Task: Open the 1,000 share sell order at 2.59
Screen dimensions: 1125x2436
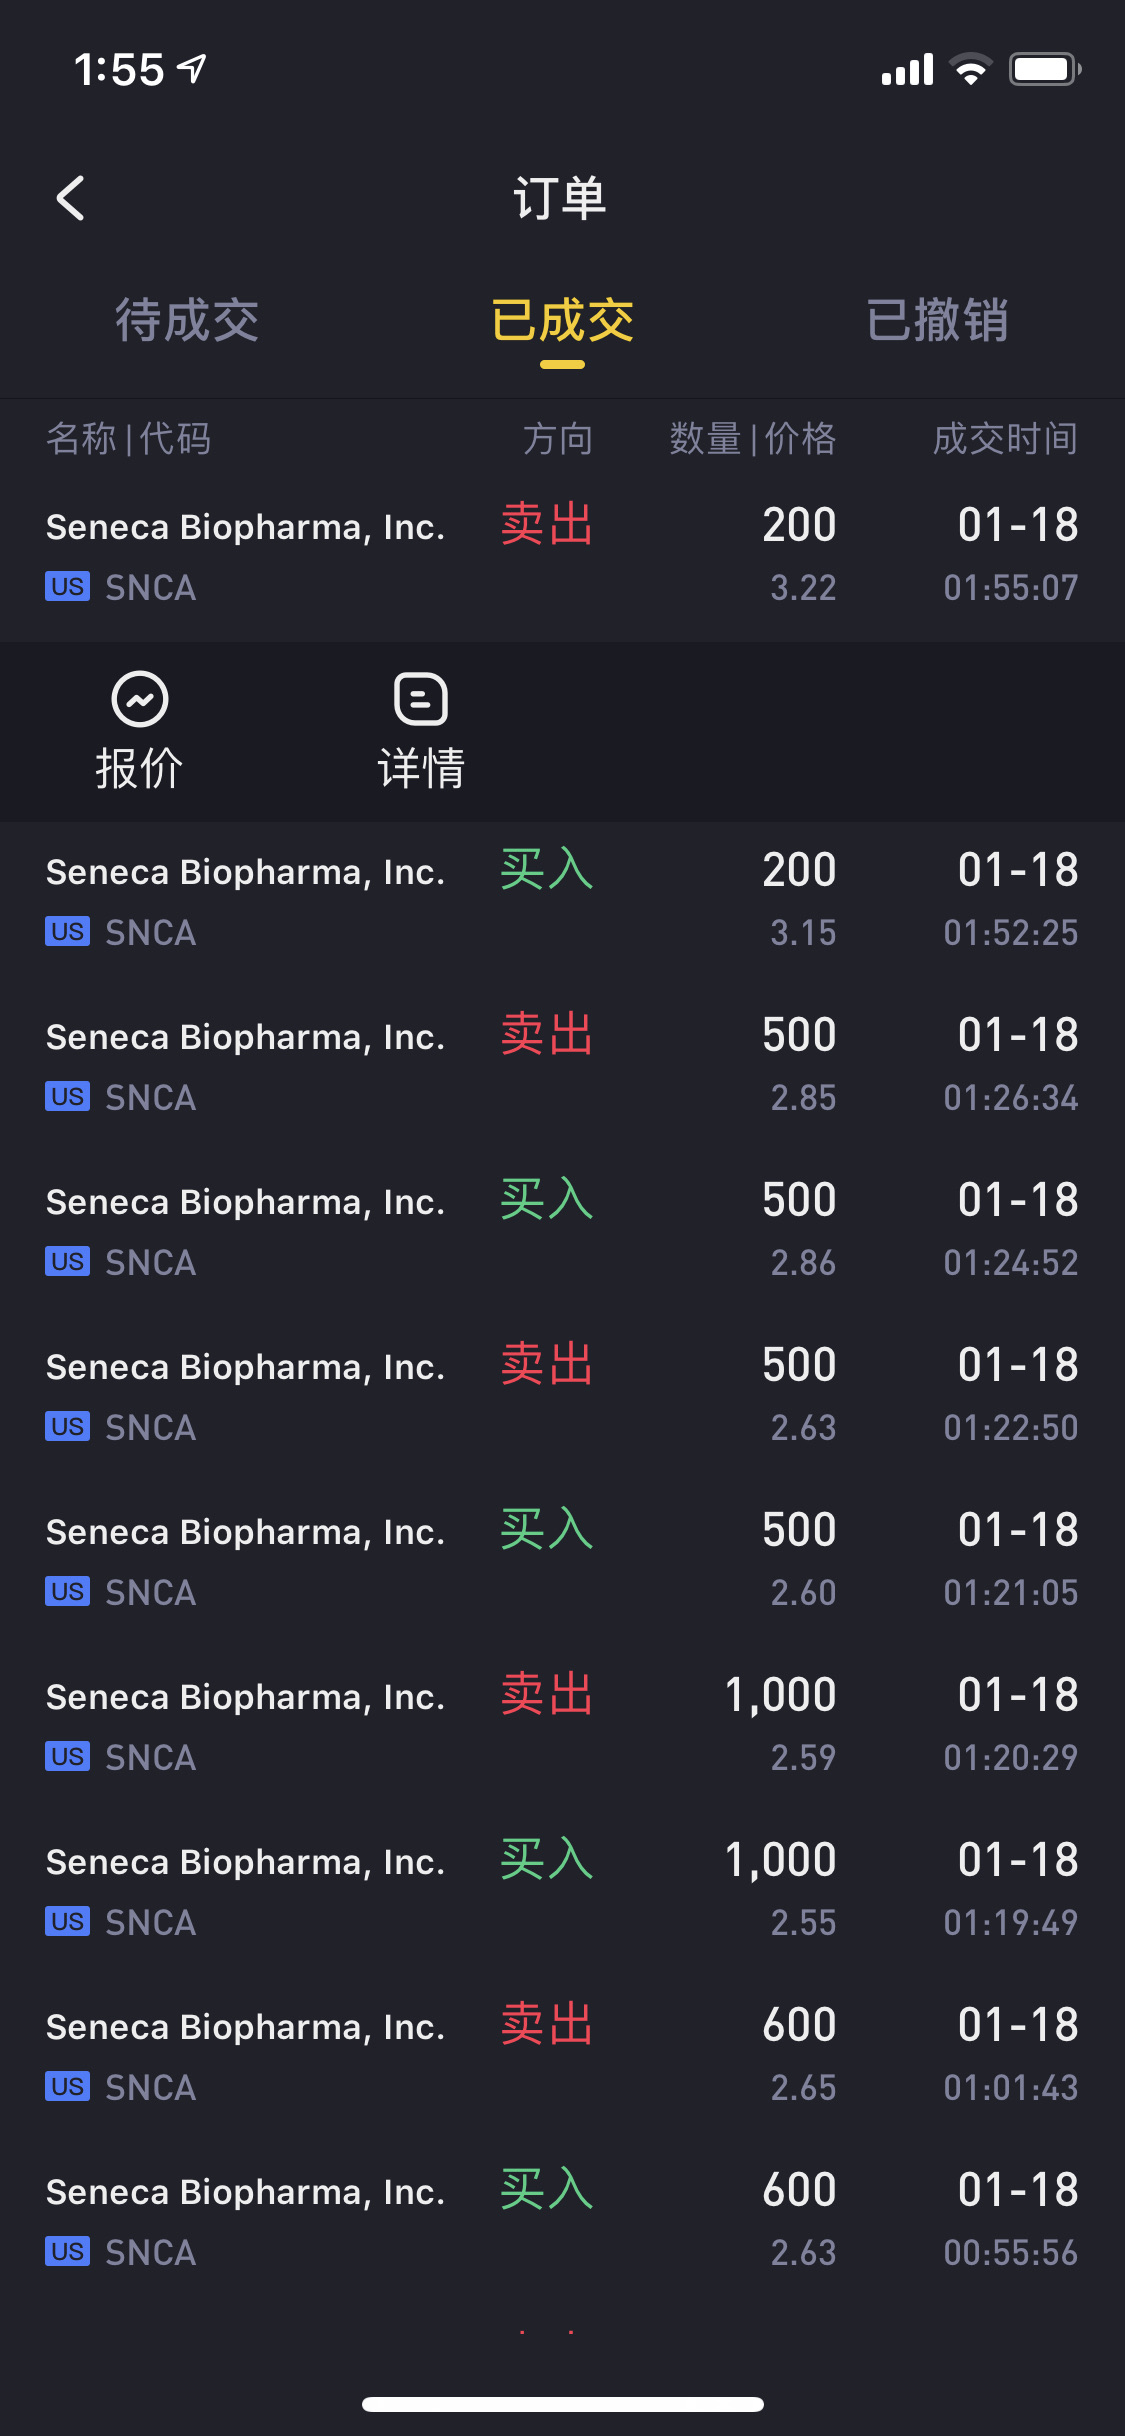Action: (562, 1726)
